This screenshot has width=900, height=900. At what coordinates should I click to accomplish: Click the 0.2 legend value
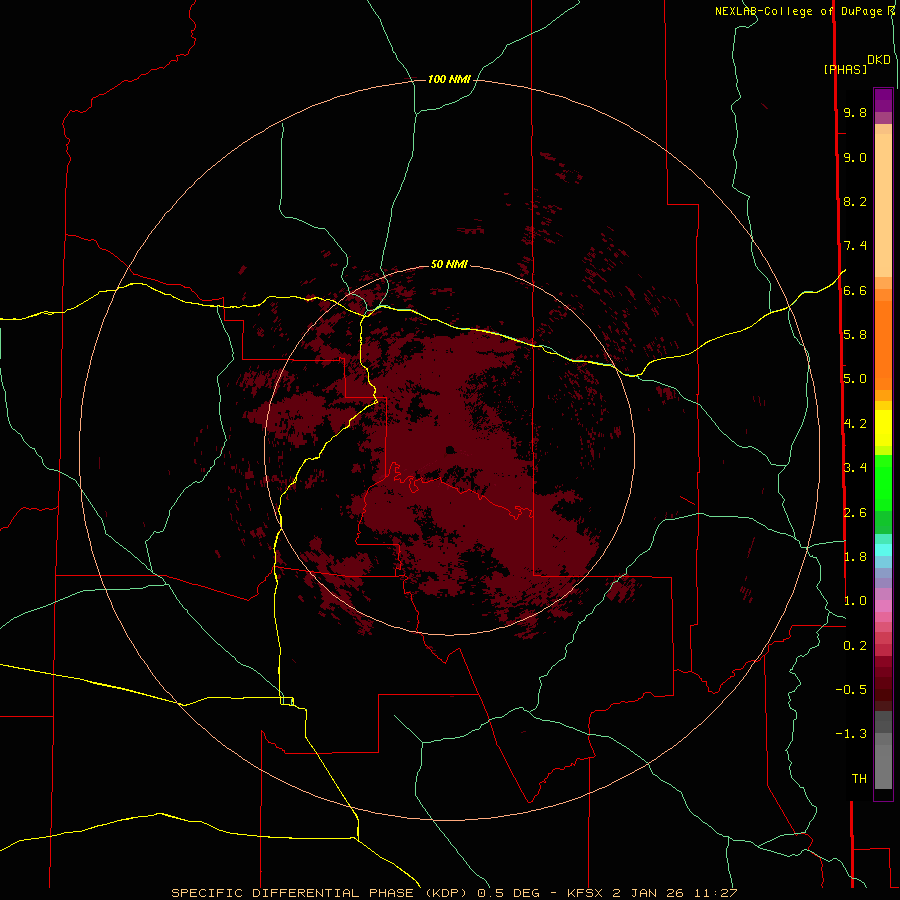point(855,646)
